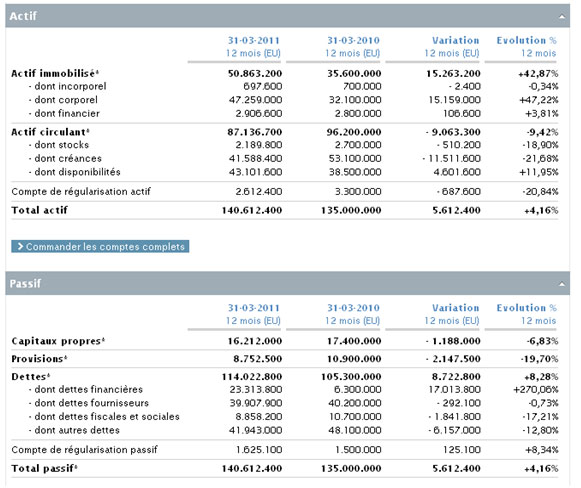Collapse the Actif section with its arrow
Viewport: 581px width, 488px height.
(x=562, y=16)
